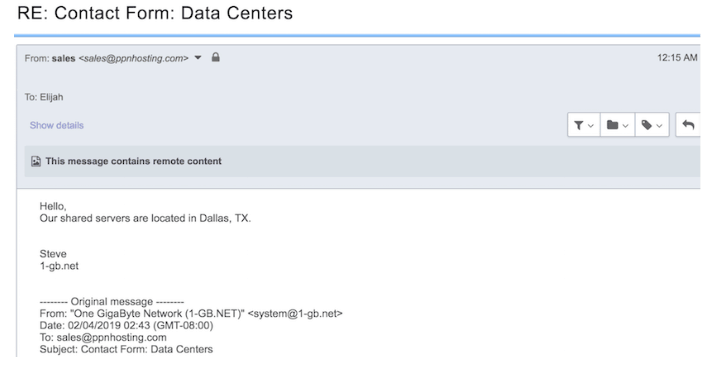This screenshot has width=720, height=380.
Task: Select the bold sender name 'sales'
Action: pyautogui.click(x=63, y=58)
